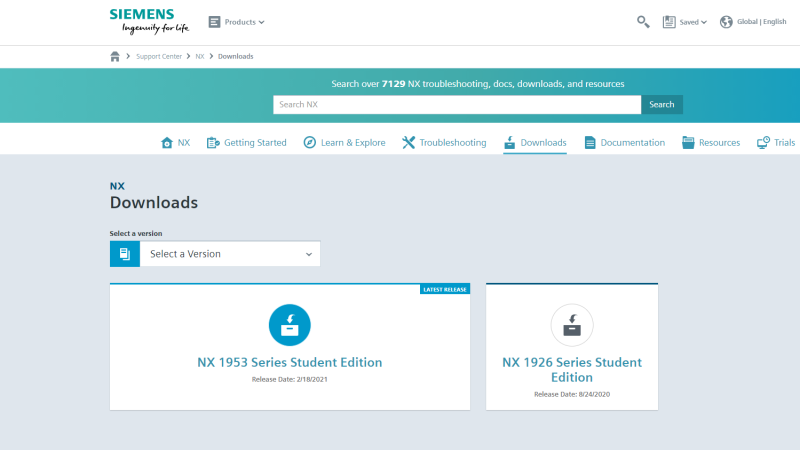Open the Saved items icon
800x450 pixels.
coord(669,22)
